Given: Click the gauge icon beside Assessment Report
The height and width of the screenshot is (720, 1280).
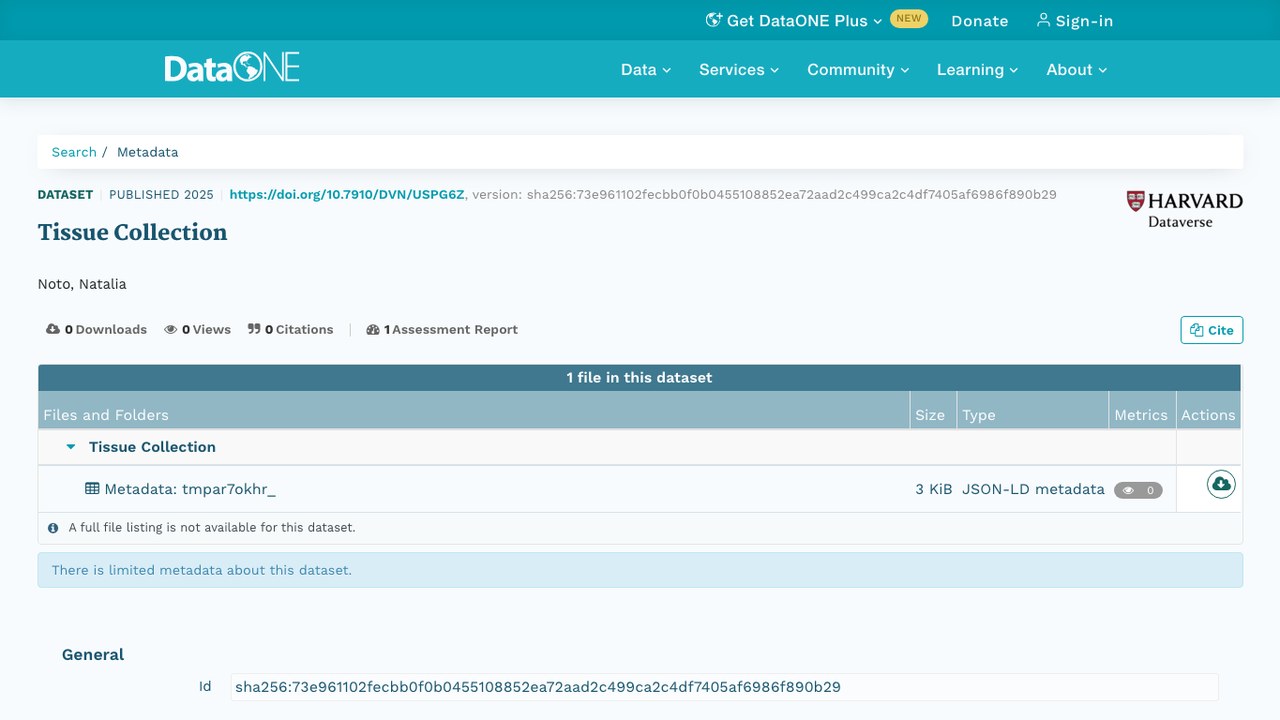Looking at the screenshot, I should [373, 329].
